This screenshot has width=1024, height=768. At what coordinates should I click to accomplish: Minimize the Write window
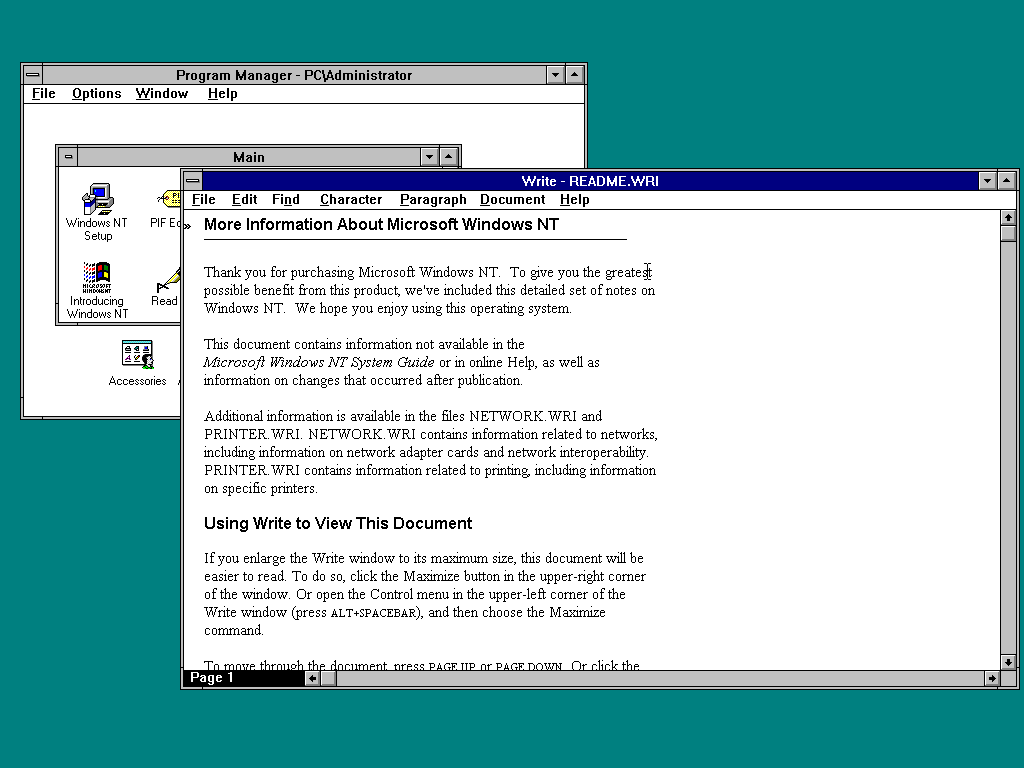[987, 181]
